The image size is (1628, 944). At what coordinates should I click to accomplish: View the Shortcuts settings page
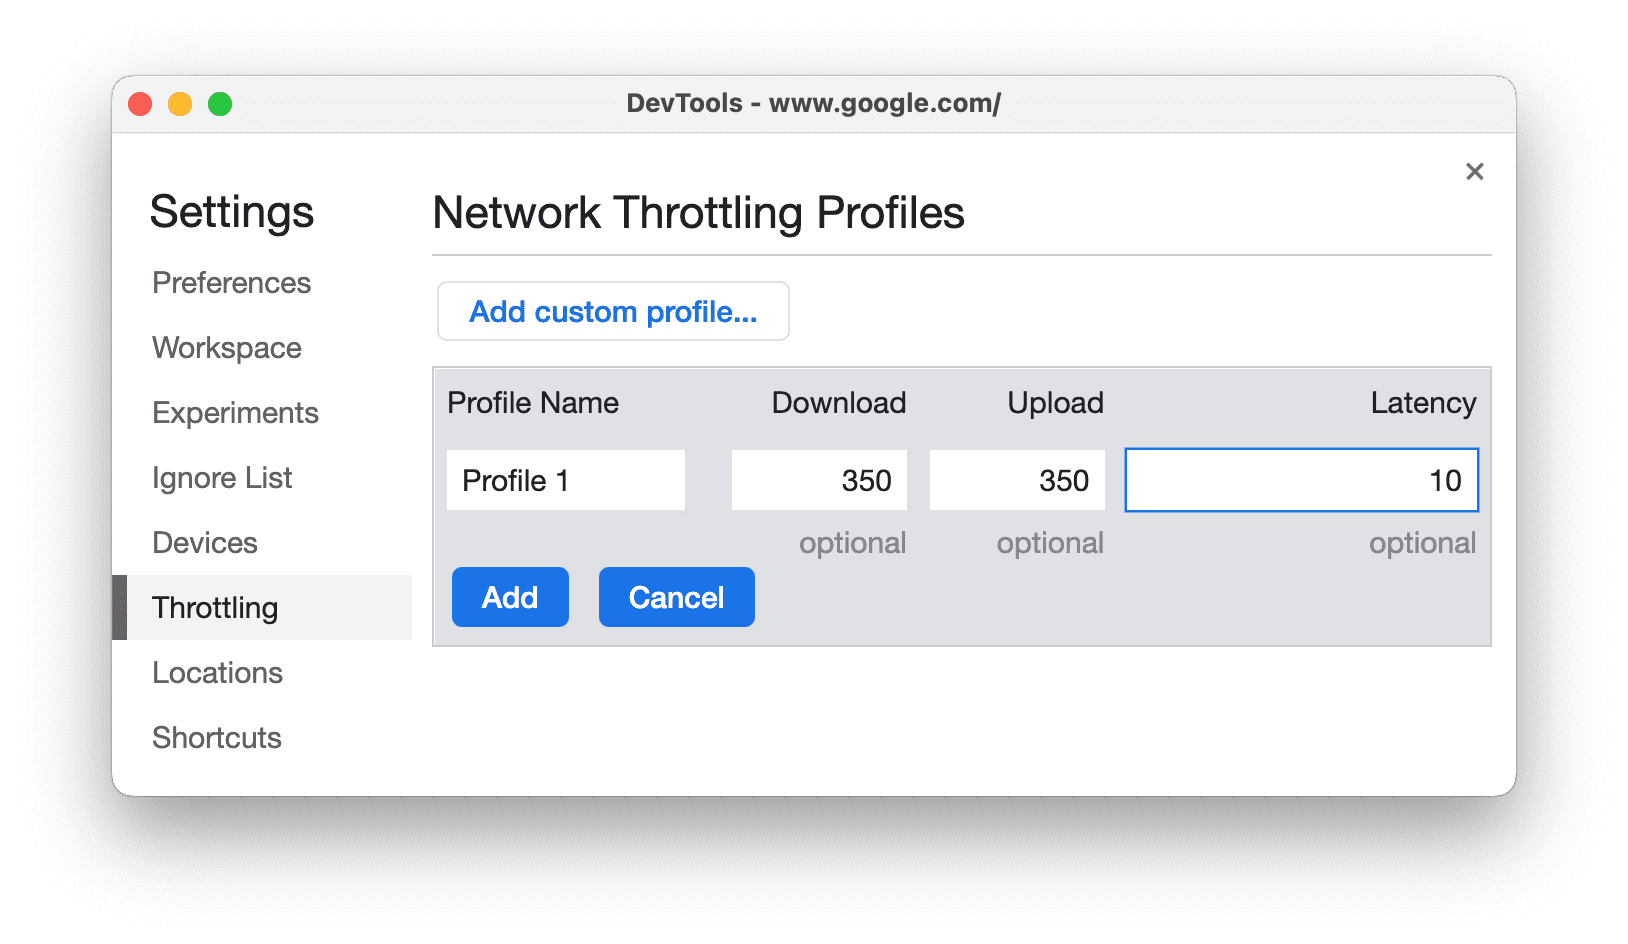pyautogui.click(x=216, y=738)
